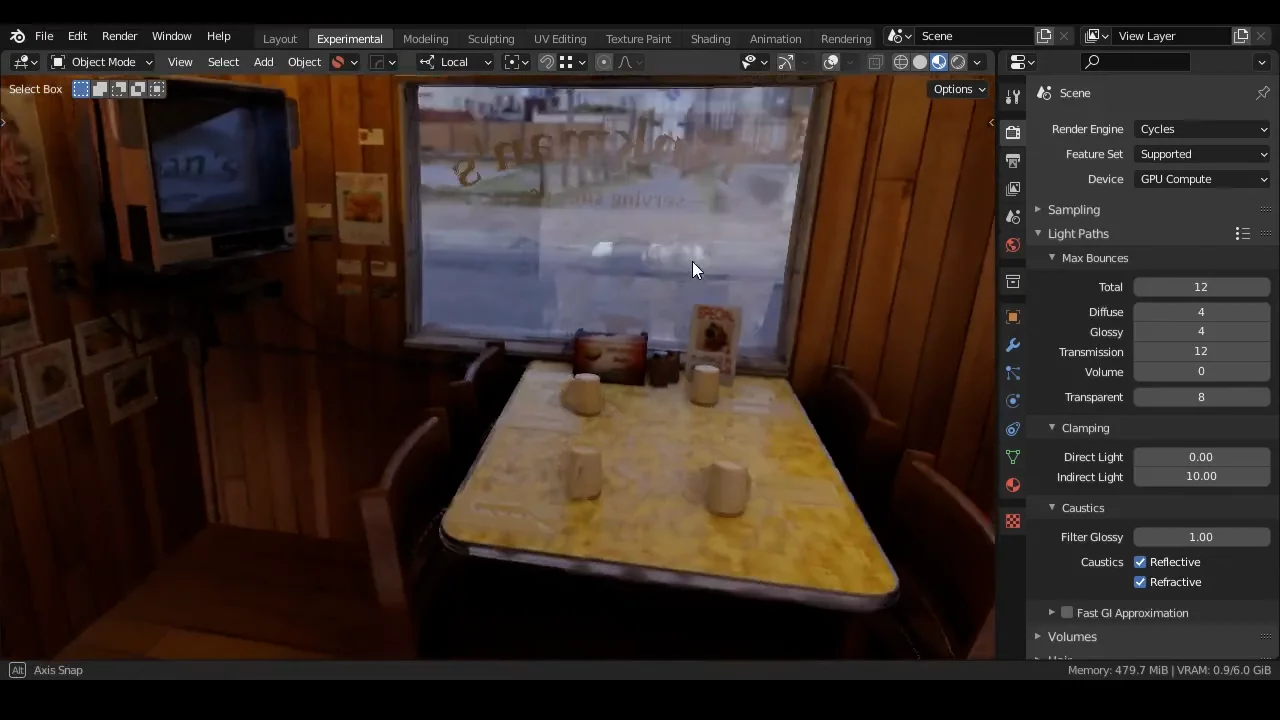The image size is (1280, 720).
Task: Uncheck Reflective caustics checkbox
Action: coord(1140,562)
